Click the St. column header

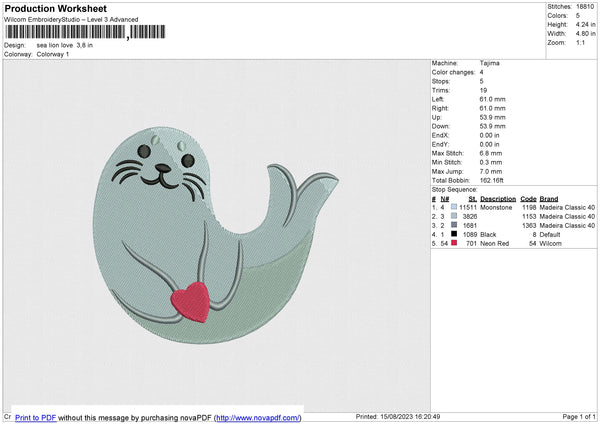pos(472,198)
